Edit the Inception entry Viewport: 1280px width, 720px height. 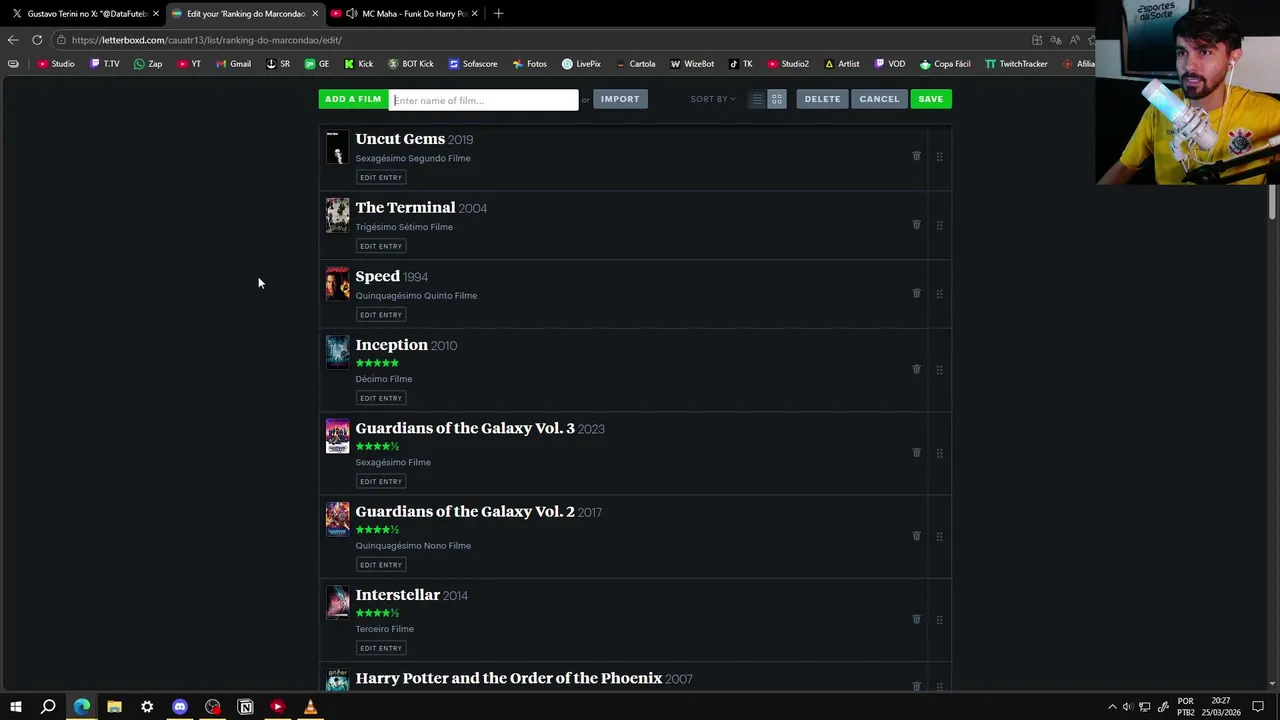(381, 398)
